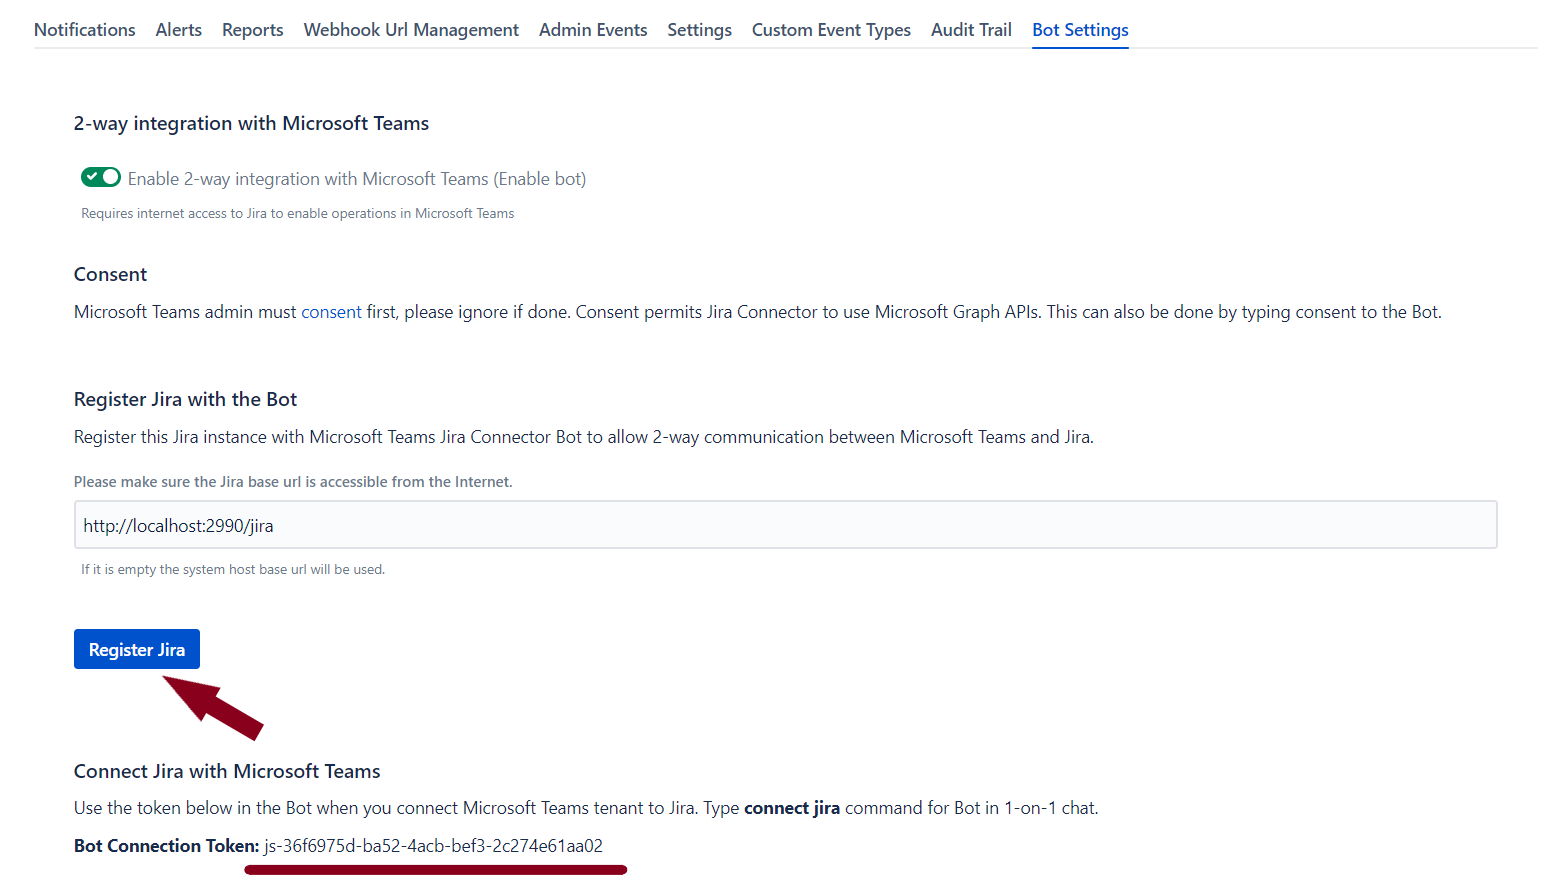Viewport: 1566px width, 887px height.
Task: Open the Notifications tab
Action: [x=84, y=30]
